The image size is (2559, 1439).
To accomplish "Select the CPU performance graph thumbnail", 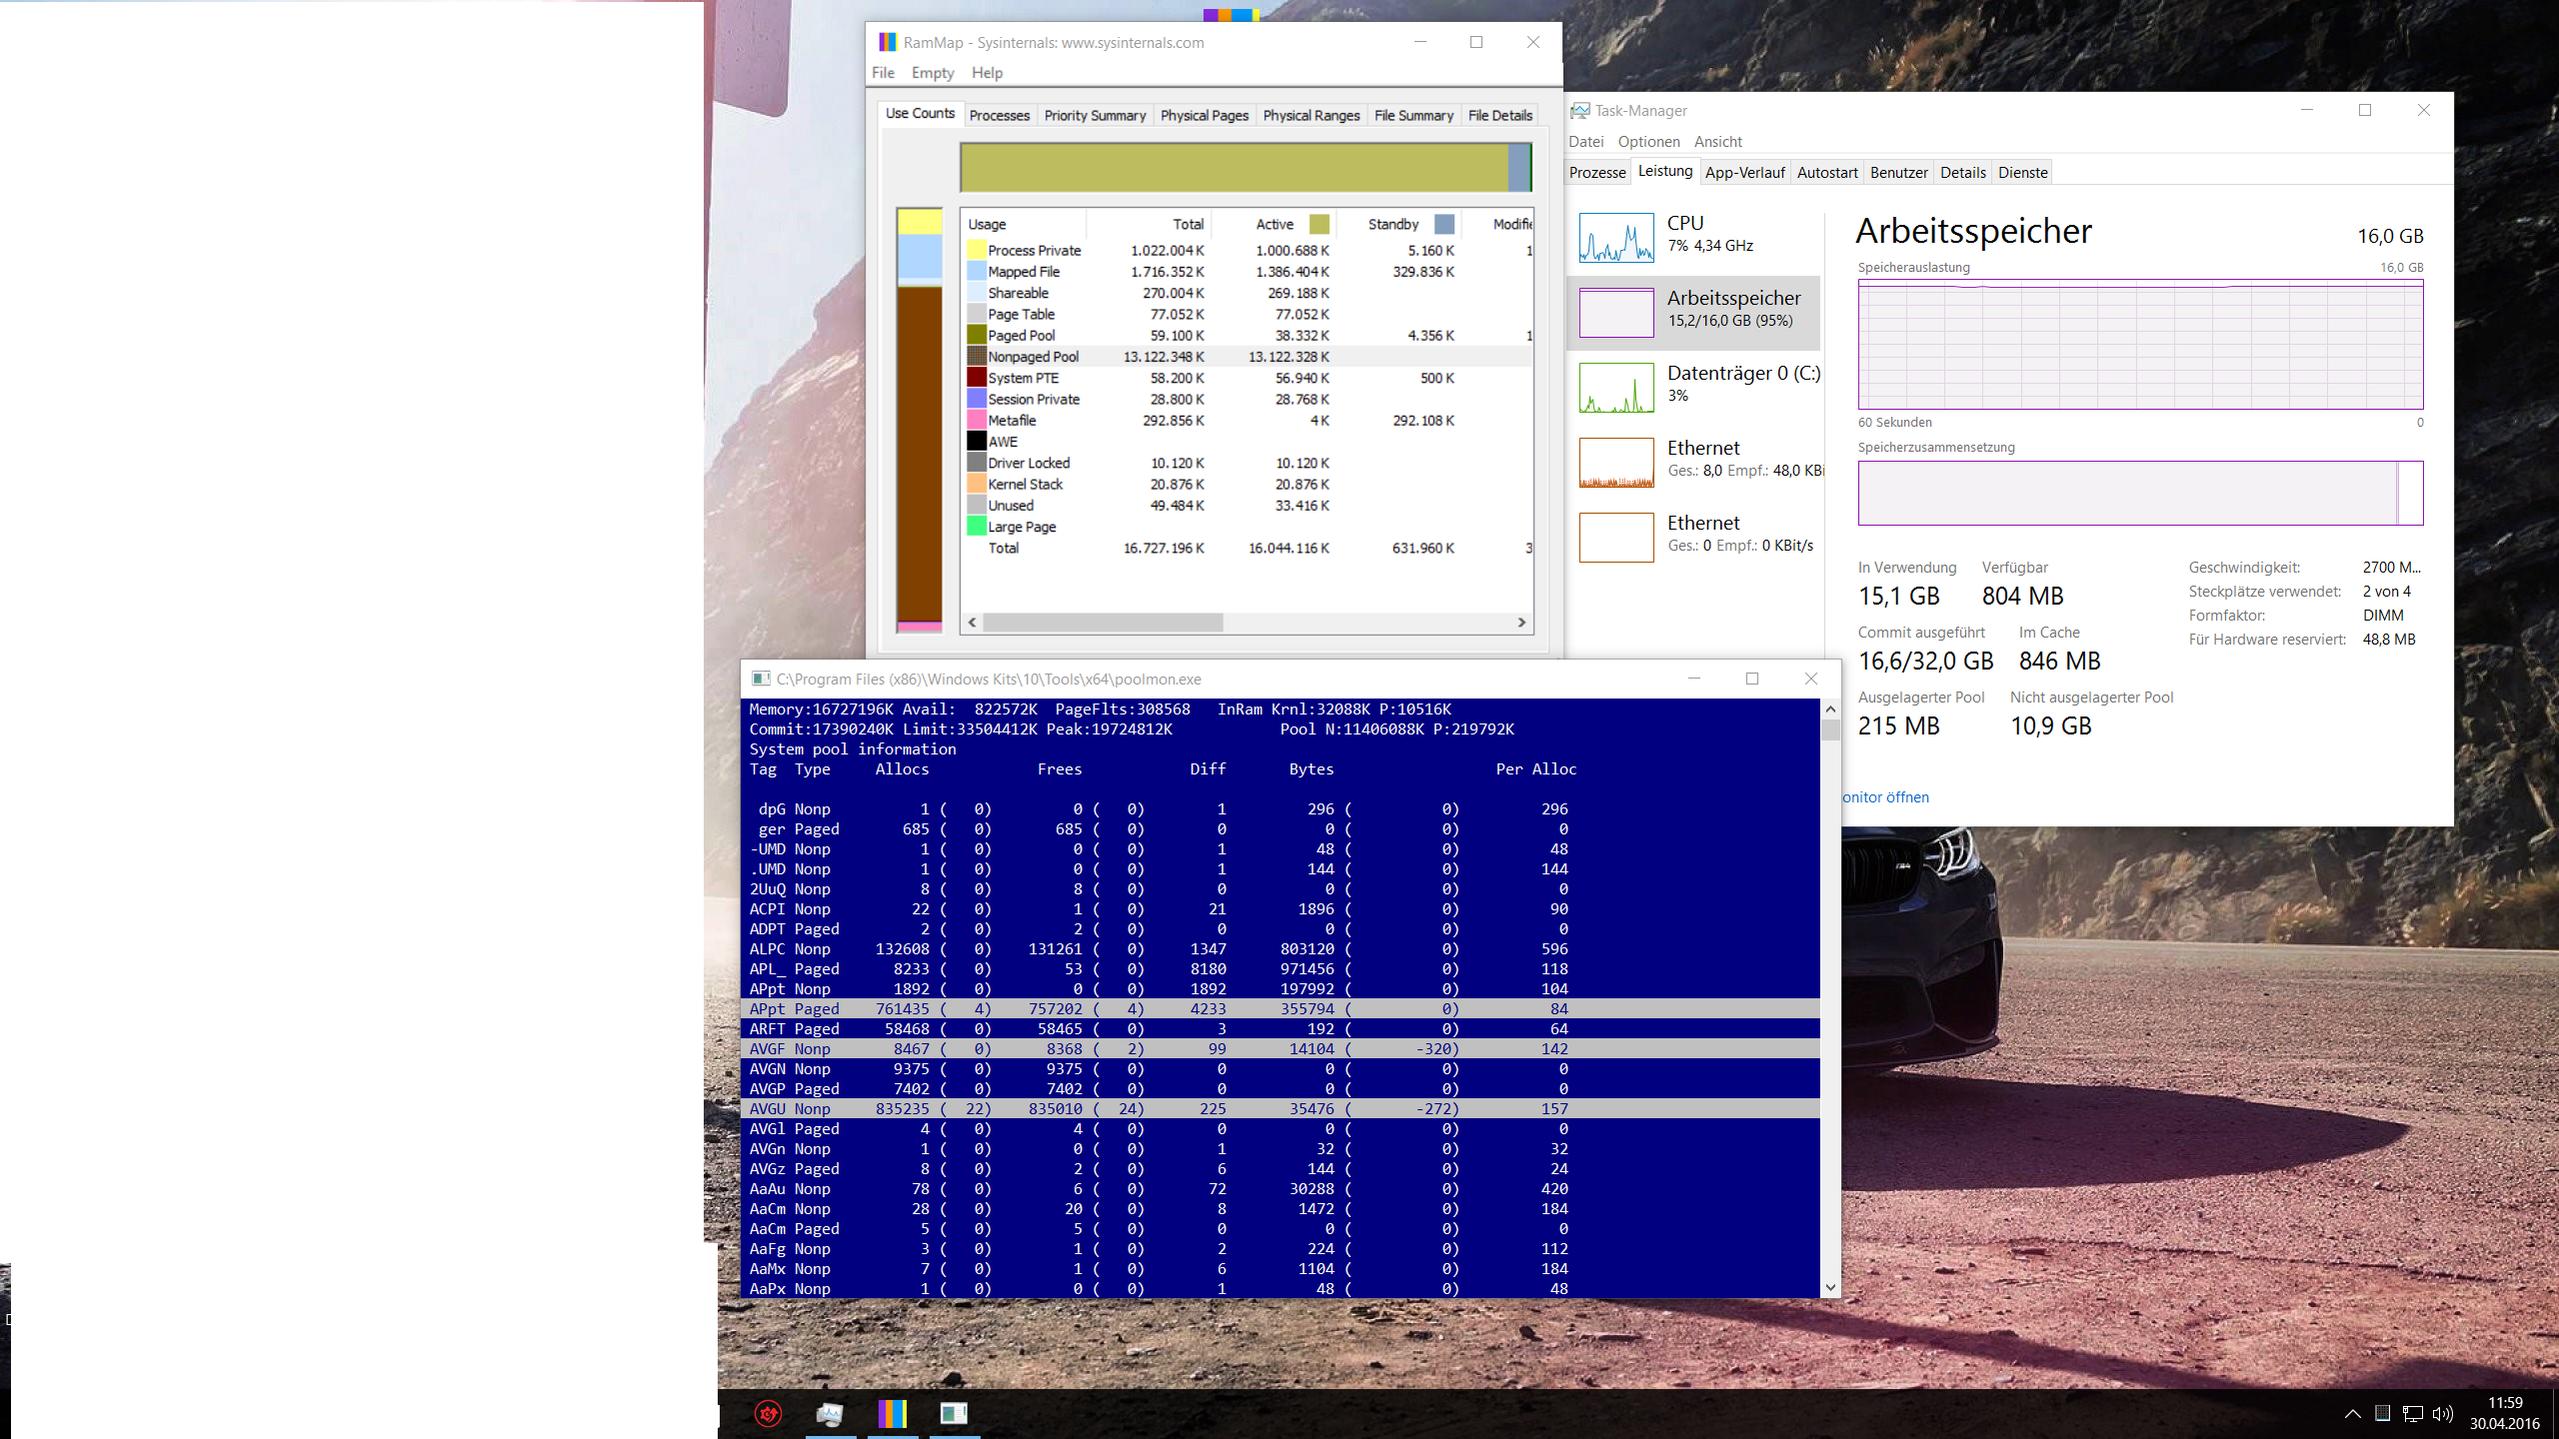I will coord(1615,237).
